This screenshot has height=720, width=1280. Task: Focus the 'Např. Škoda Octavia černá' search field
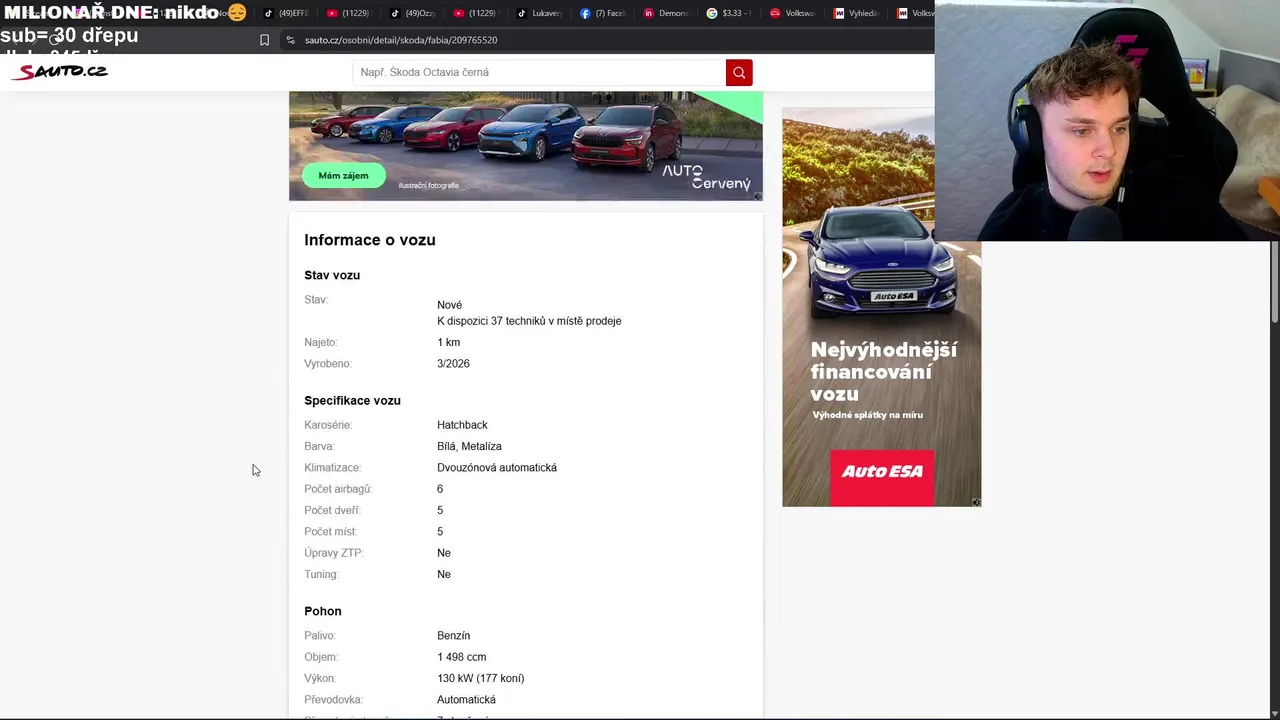(539, 72)
